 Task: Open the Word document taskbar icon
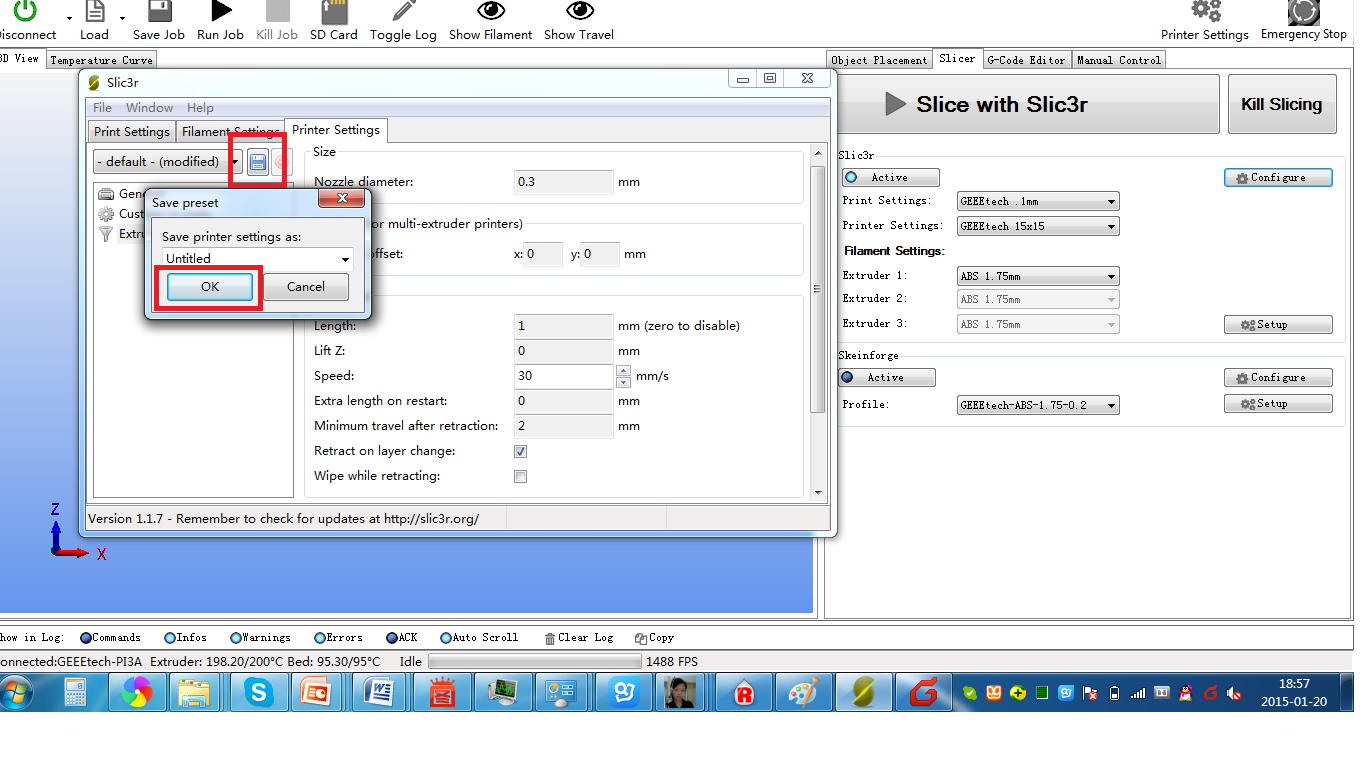click(x=380, y=692)
